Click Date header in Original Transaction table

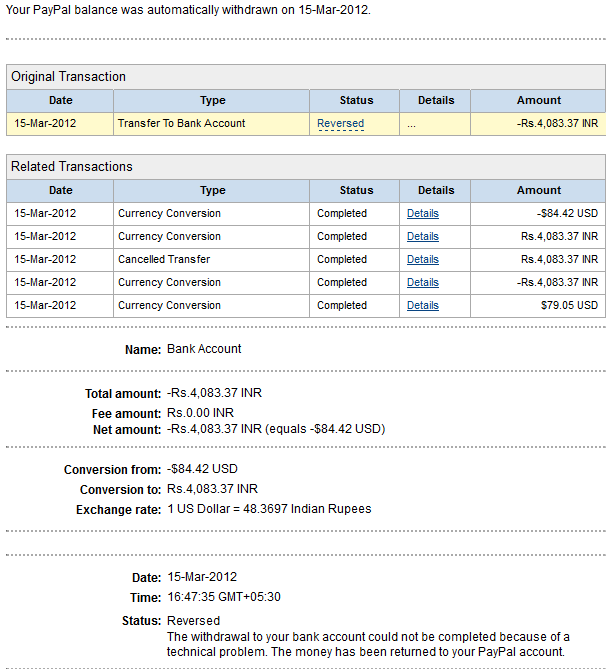[x=60, y=100]
